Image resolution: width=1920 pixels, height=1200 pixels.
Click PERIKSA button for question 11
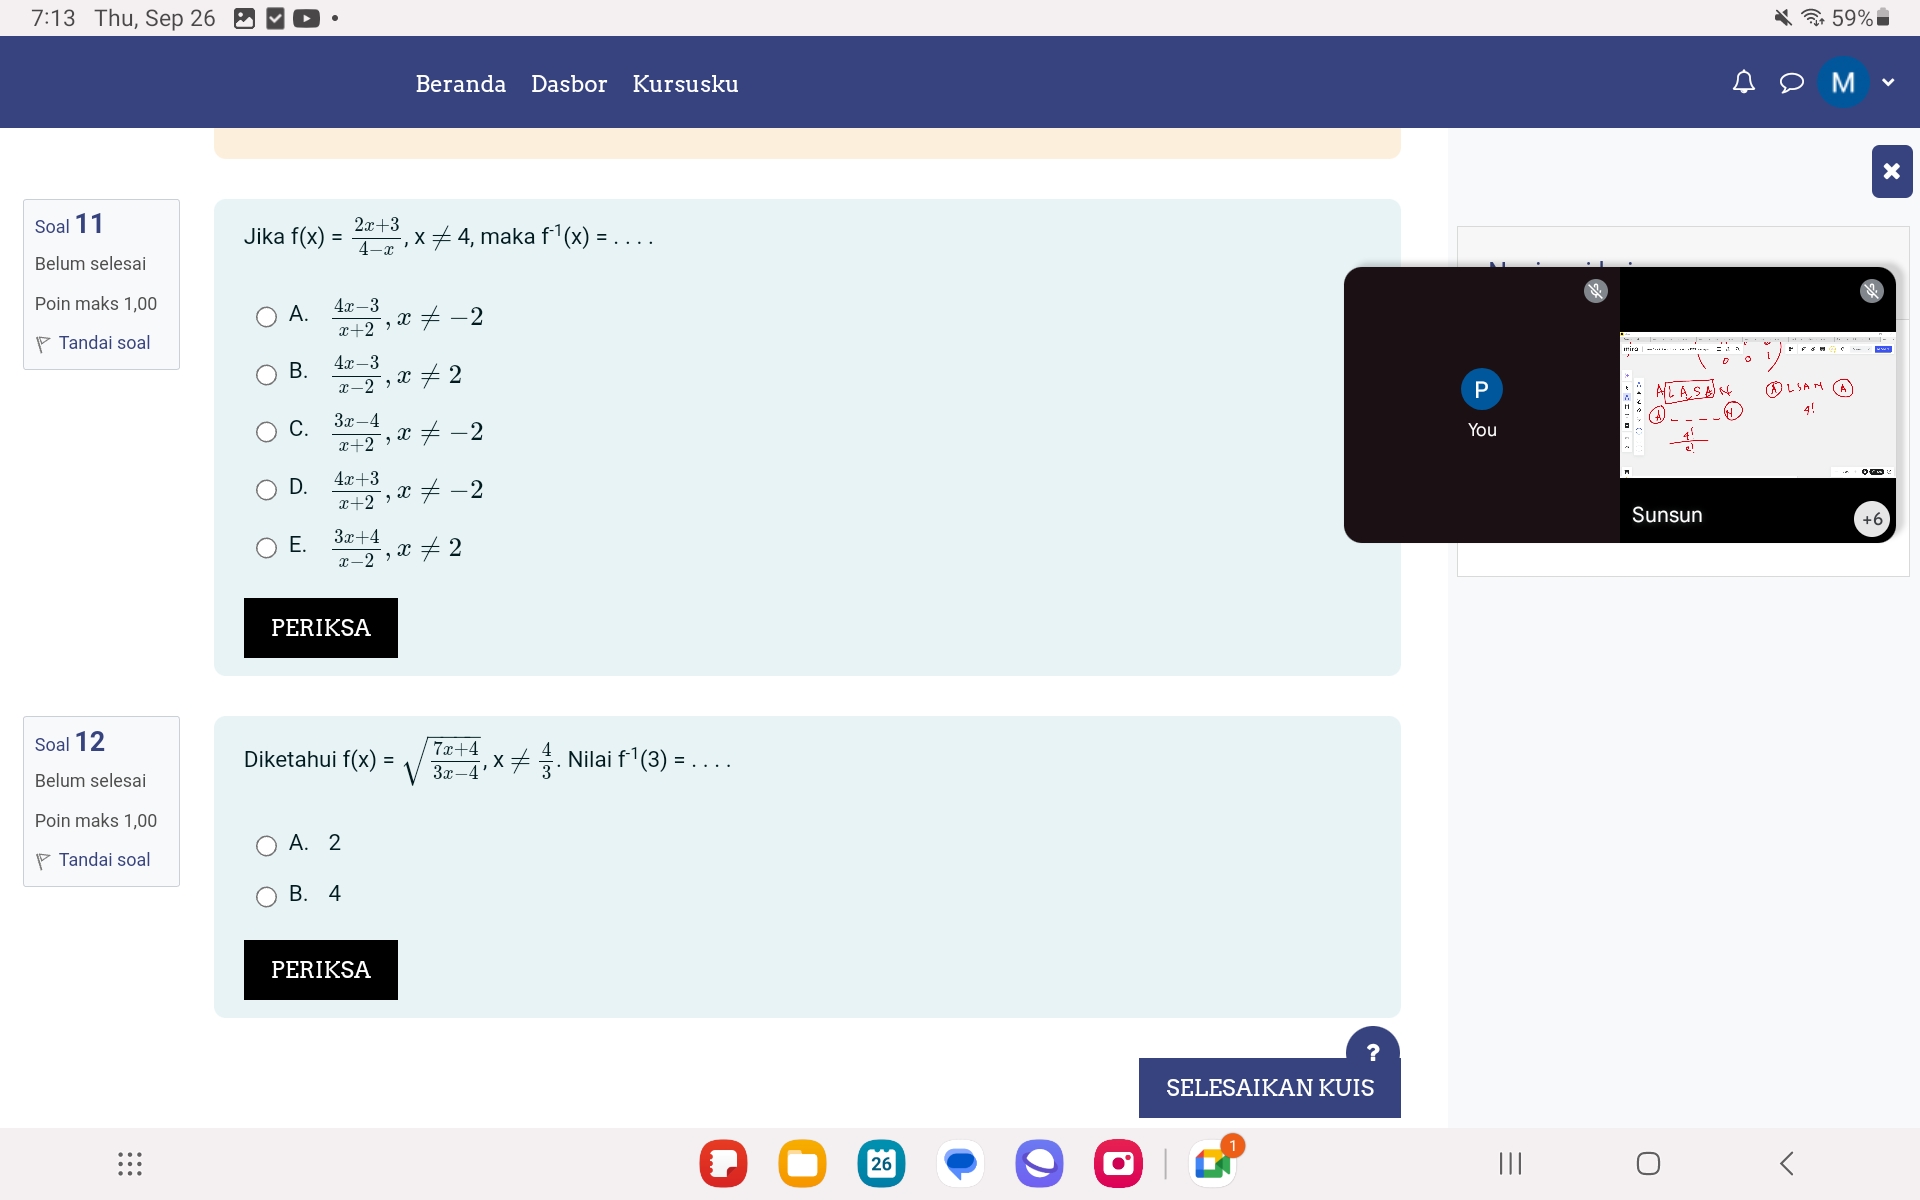point(321,626)
